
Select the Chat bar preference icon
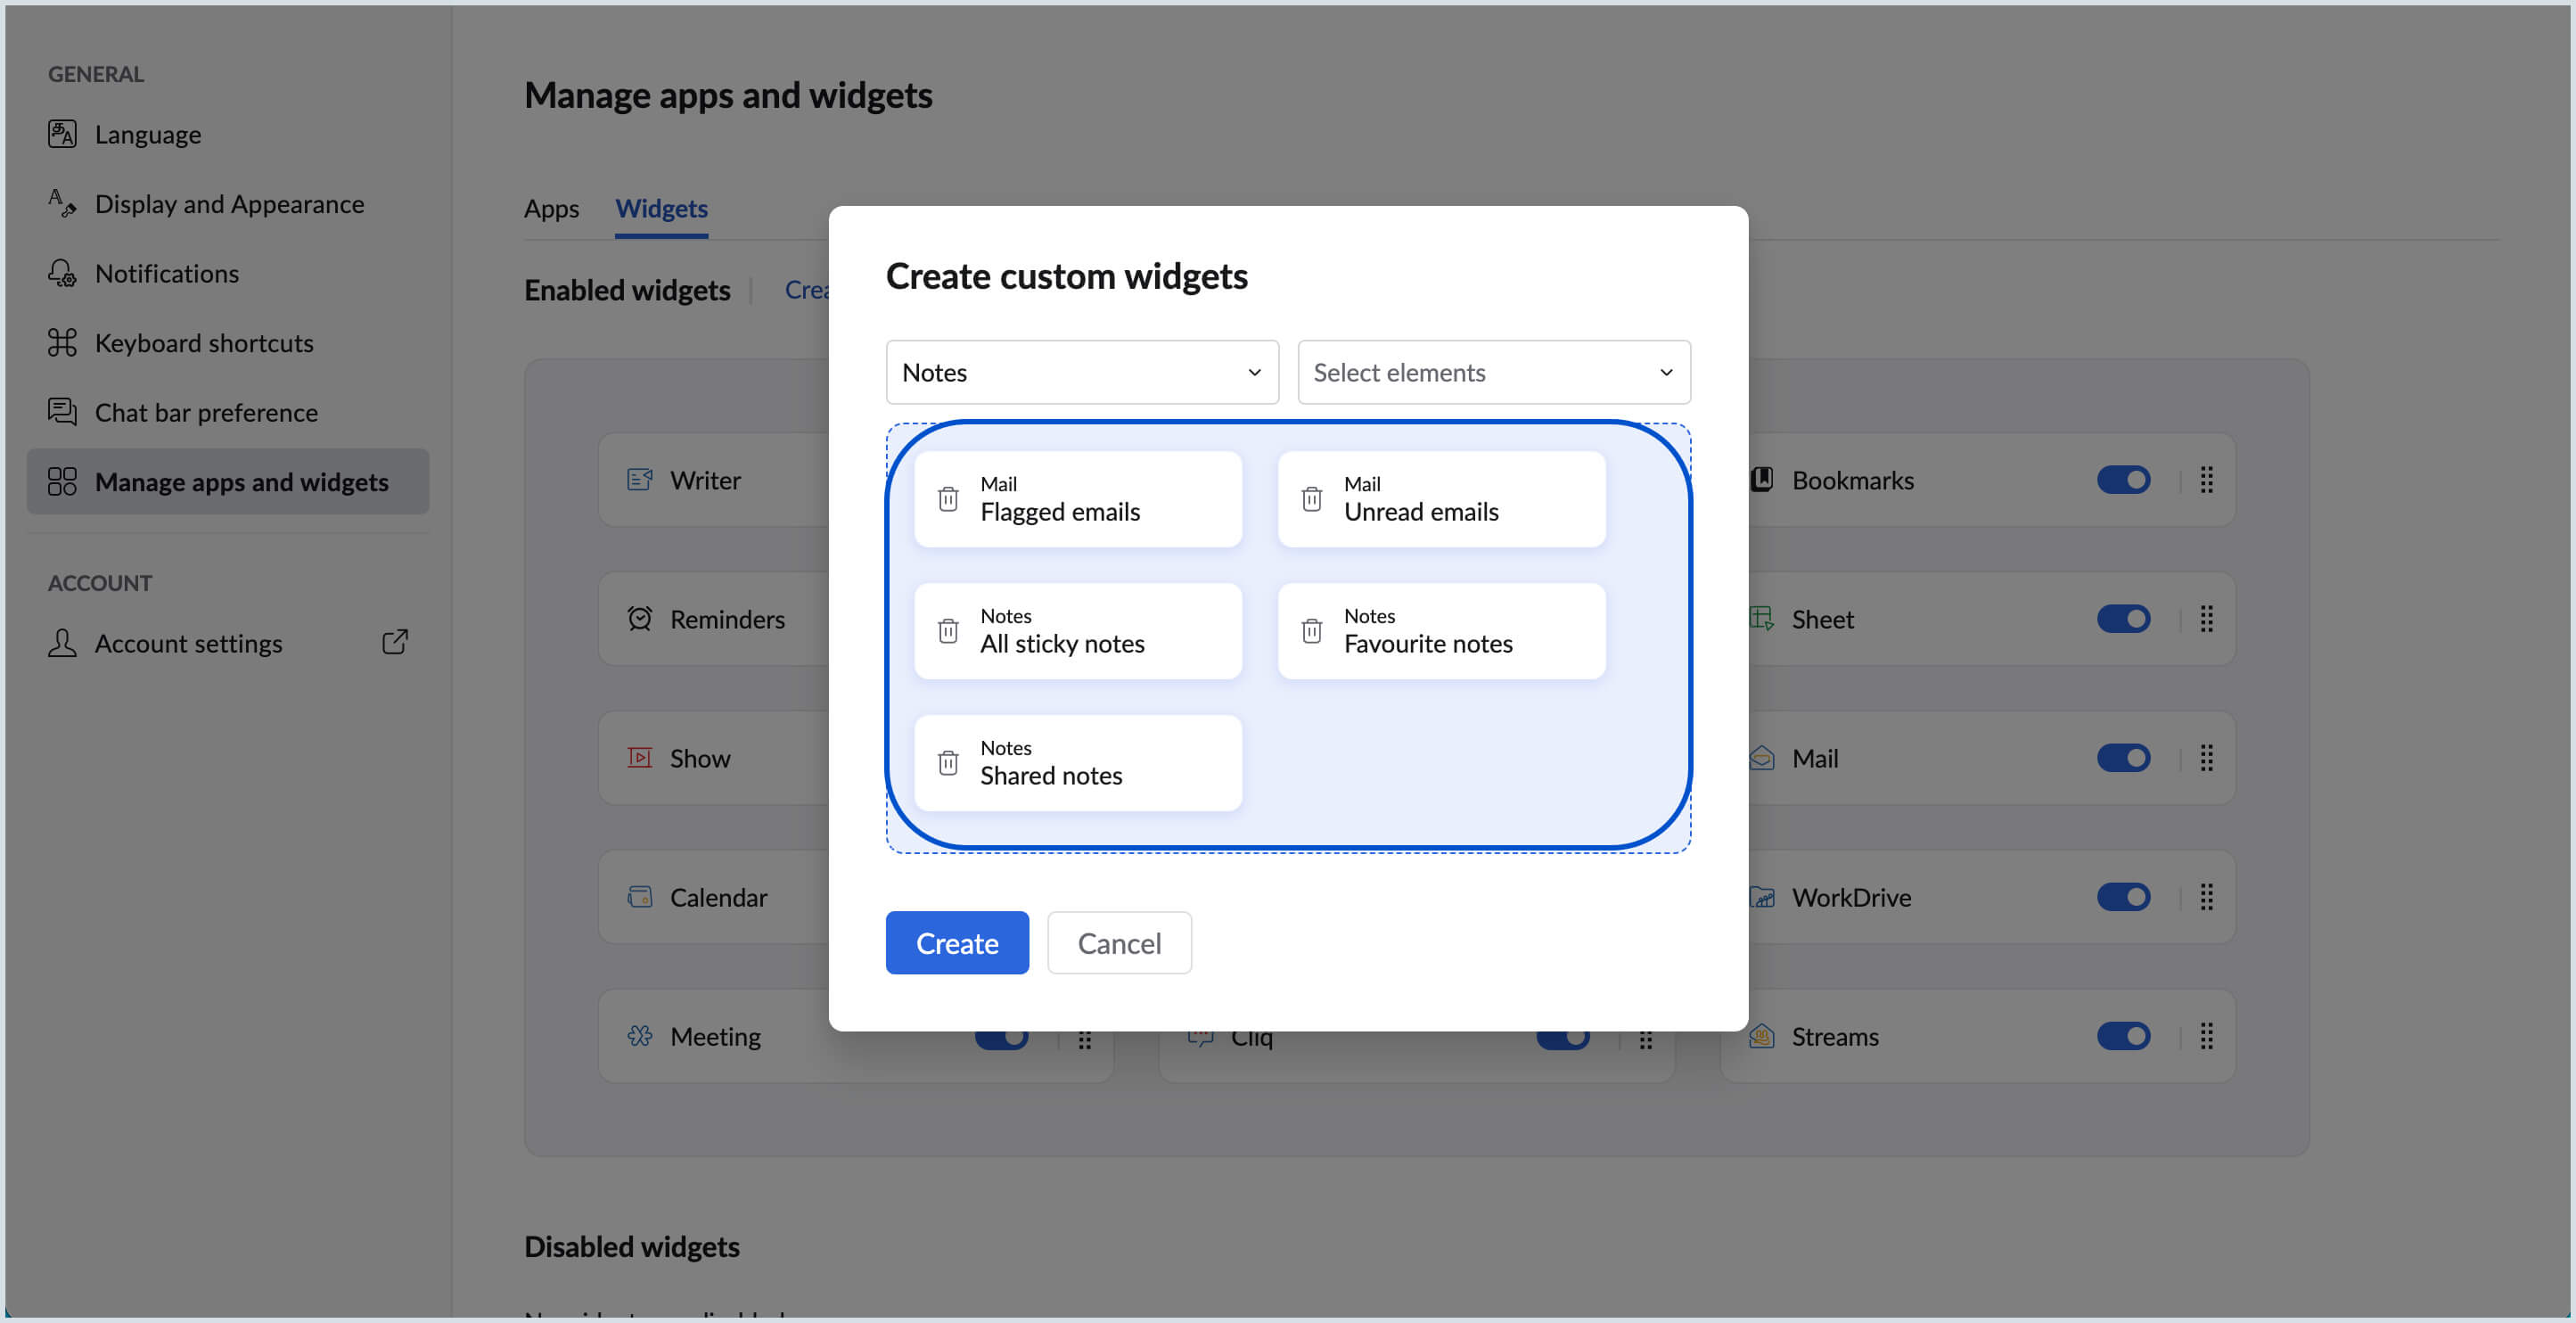61,411
